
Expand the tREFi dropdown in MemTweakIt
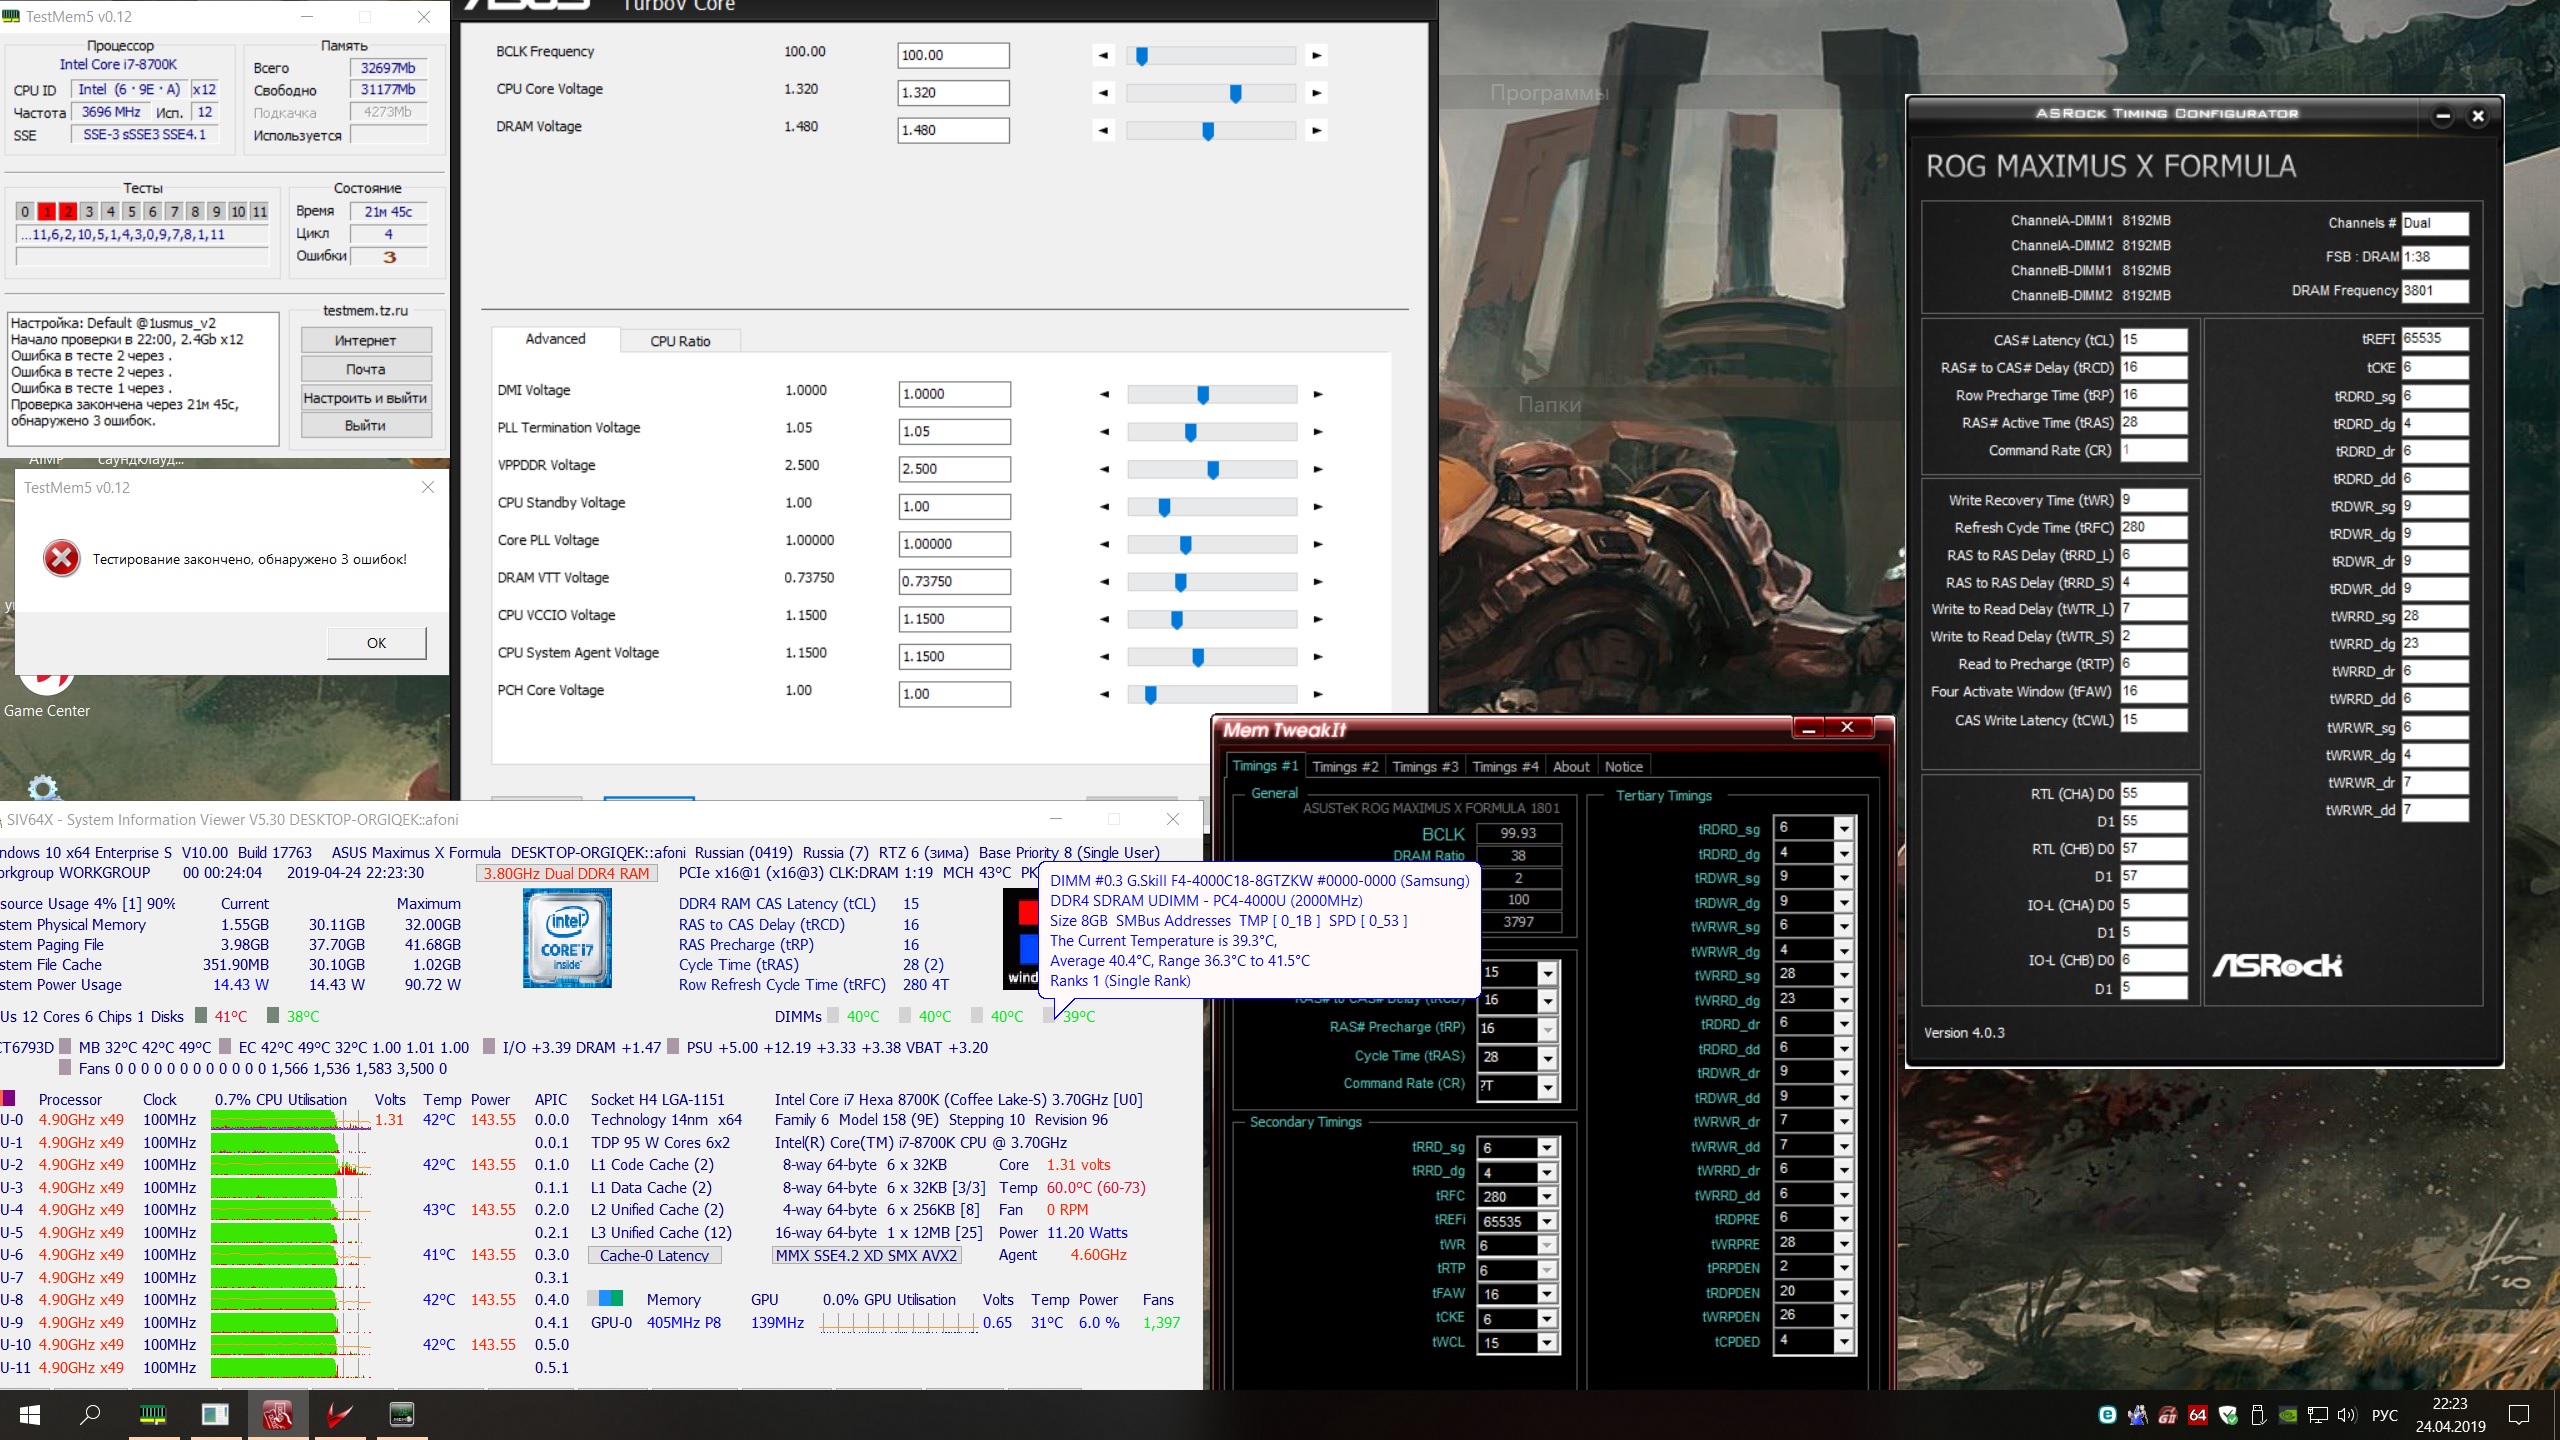point(1546,1221)
